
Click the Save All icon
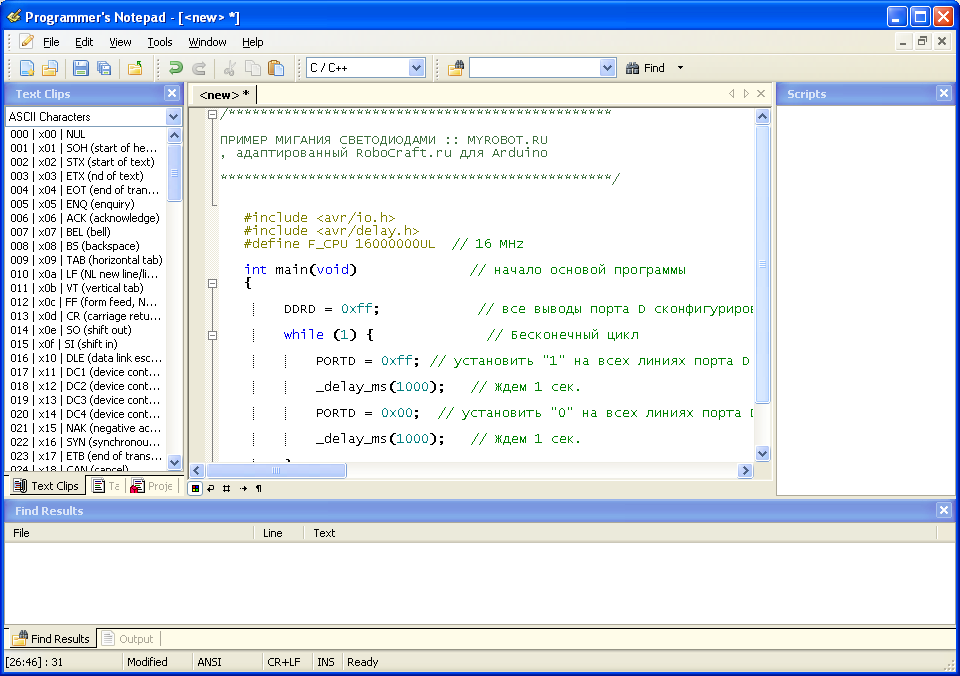point(102,68)
